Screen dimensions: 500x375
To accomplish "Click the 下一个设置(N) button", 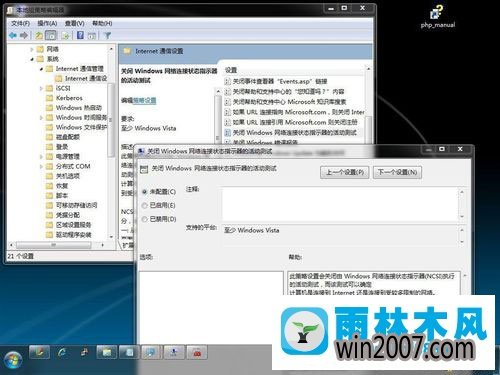I will (x=397, y=172).
